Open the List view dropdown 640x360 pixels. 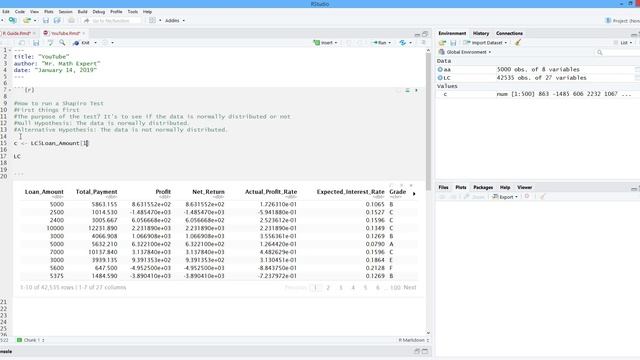pyautogui.click(x=623, y=43)
